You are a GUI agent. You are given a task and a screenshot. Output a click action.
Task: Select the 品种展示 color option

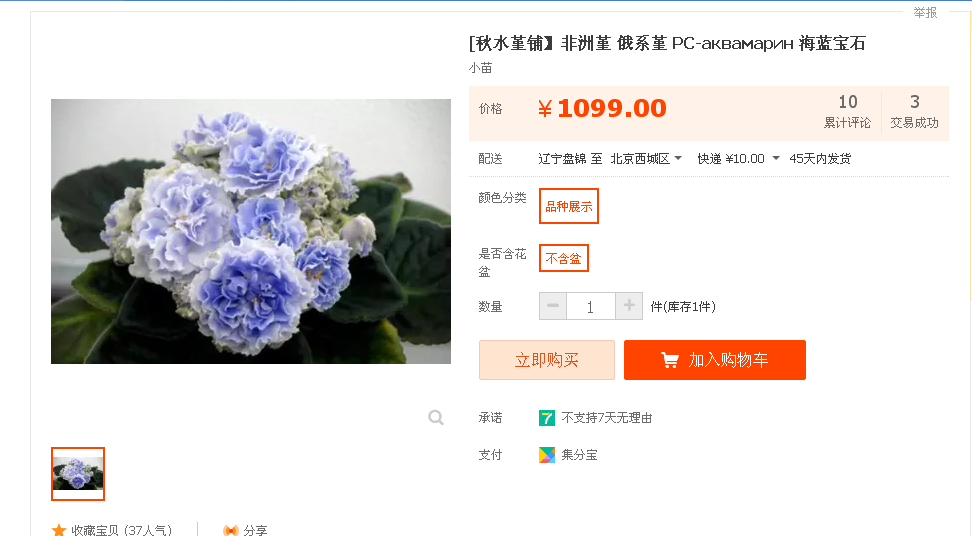[x=568, y=206]
